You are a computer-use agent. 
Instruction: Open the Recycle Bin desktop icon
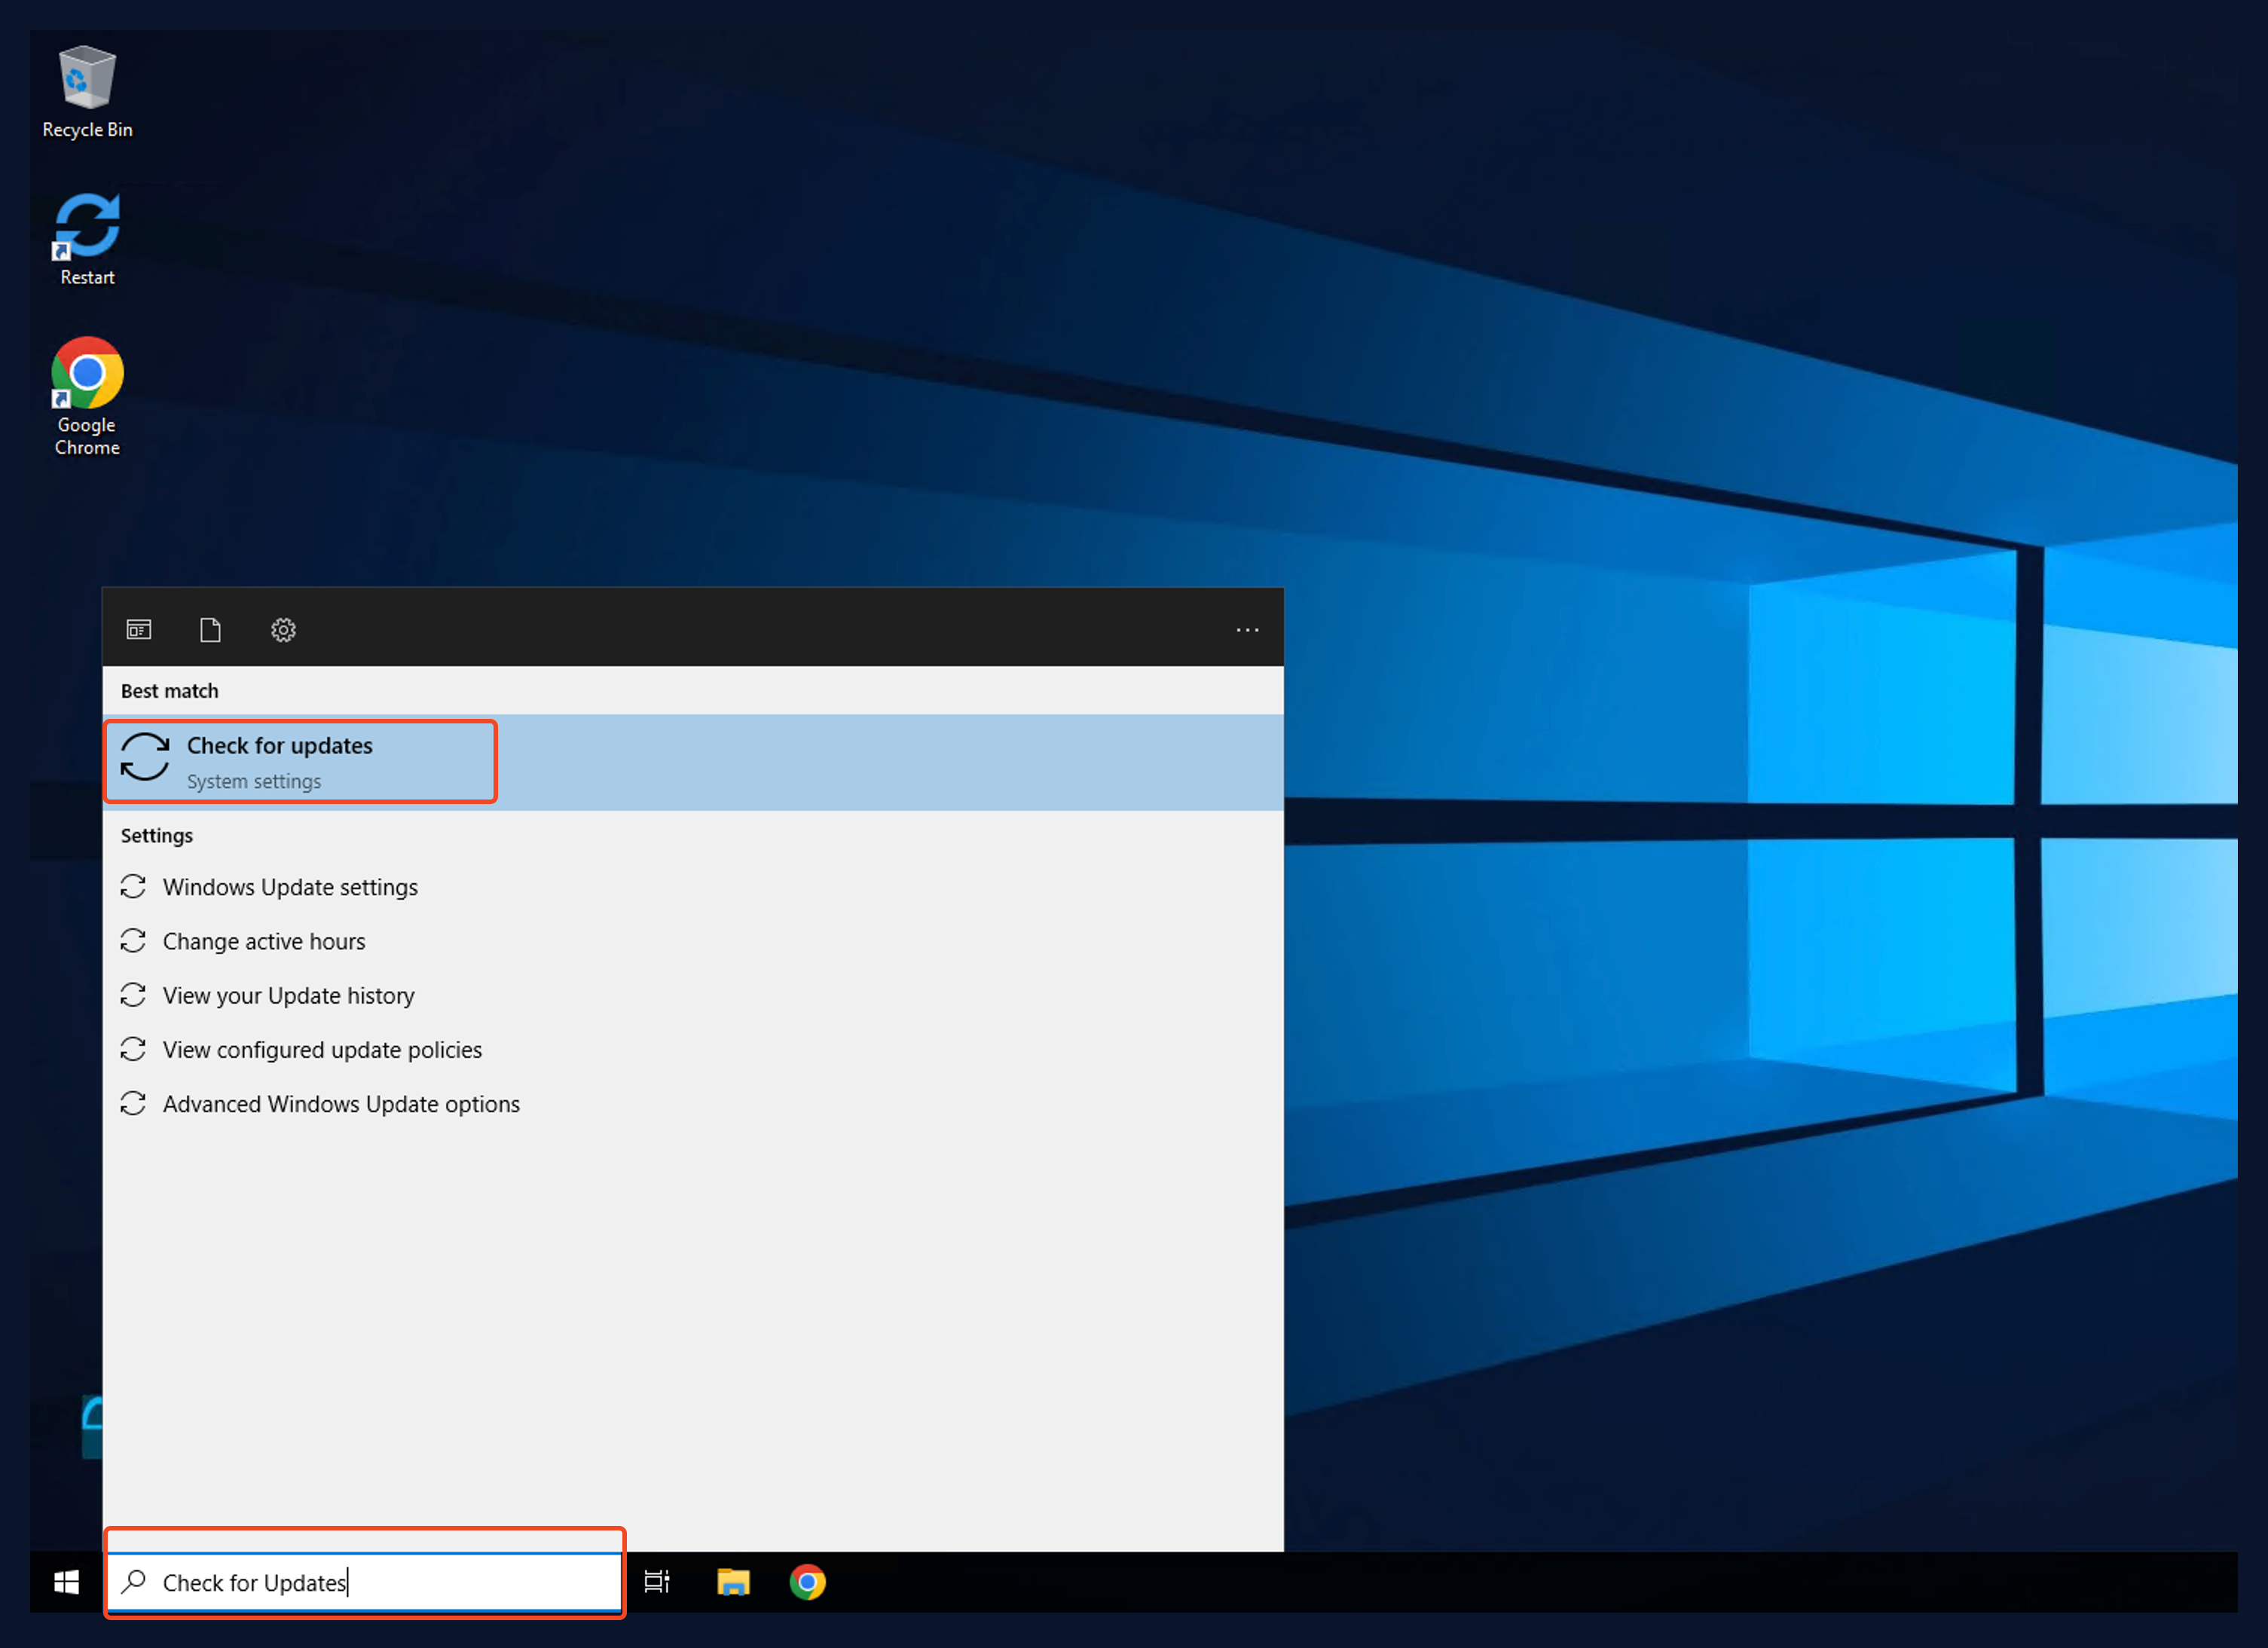tap(87, 80)
